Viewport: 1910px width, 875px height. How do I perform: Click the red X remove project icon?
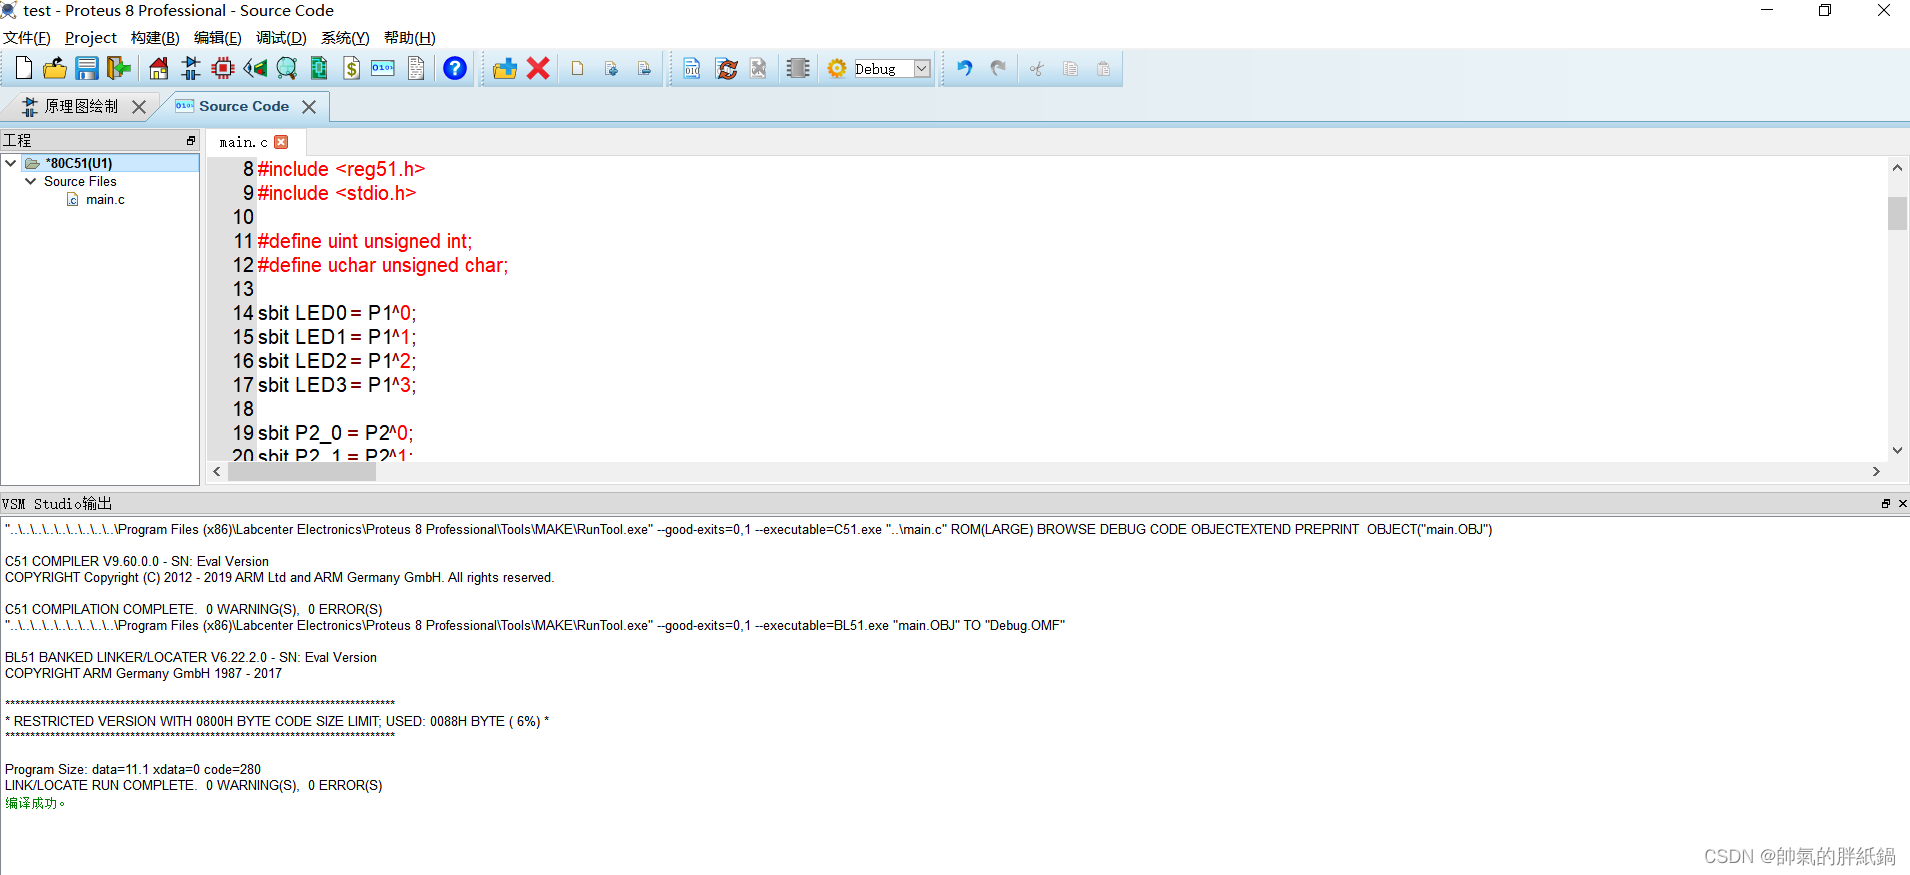tap(538, 68)
